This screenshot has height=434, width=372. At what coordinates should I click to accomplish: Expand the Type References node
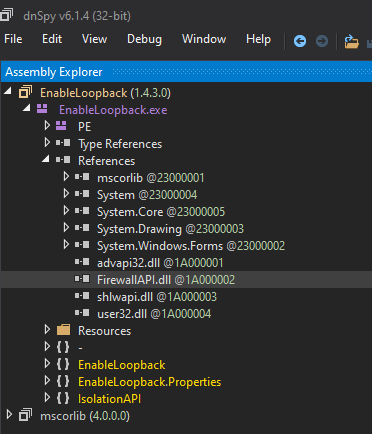pos(47,143)
